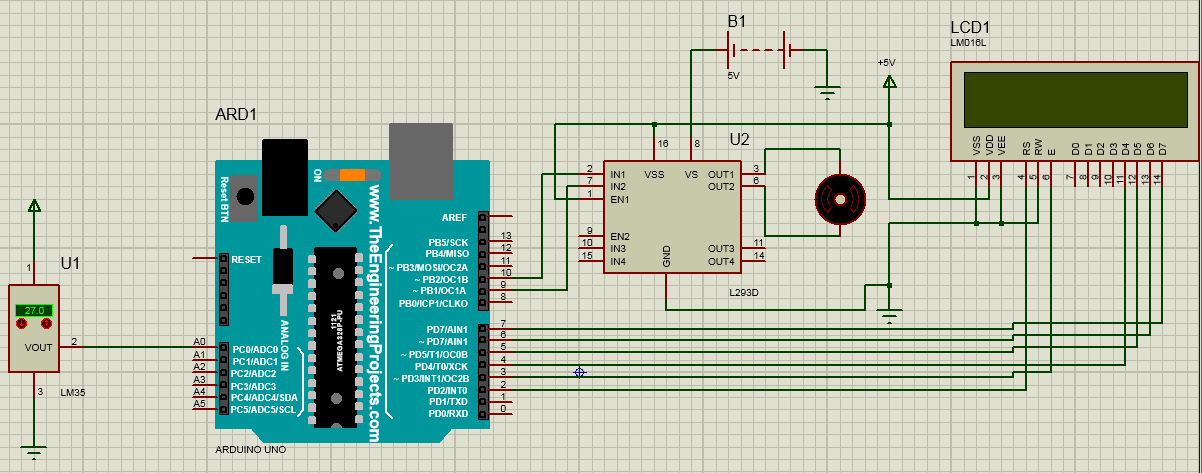Click the U2 reference label

click(x=739, y=139)
